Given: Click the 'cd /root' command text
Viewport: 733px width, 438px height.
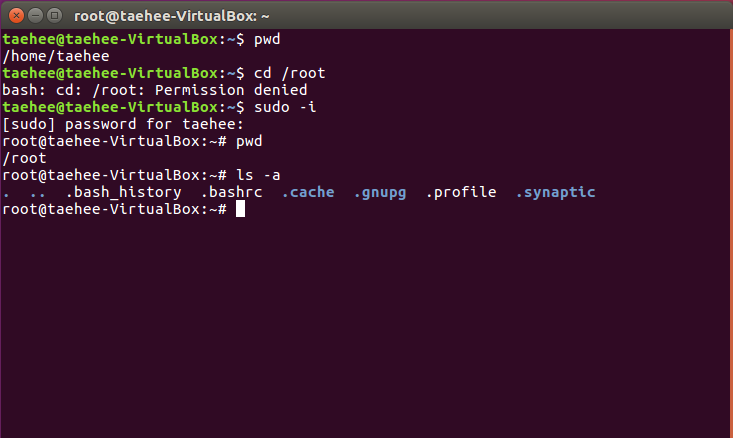Looking at the screenshot, I should tap(289, 73).
